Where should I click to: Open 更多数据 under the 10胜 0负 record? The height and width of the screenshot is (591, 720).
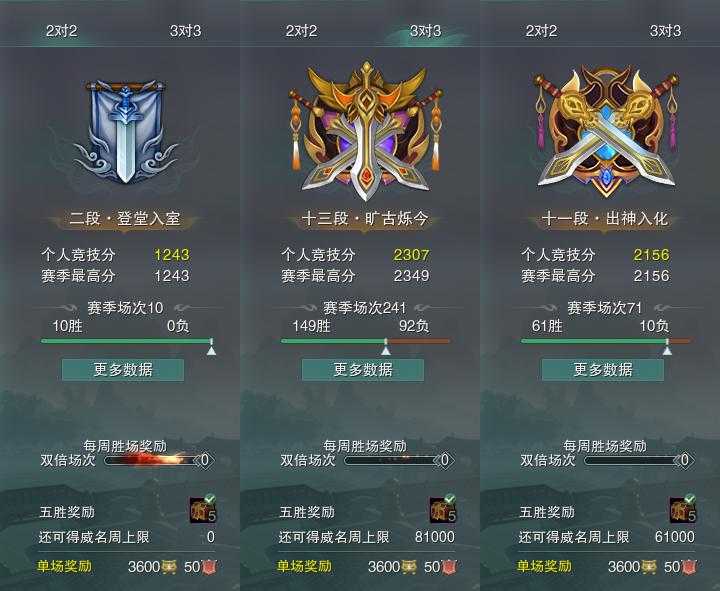click(123, 370)
